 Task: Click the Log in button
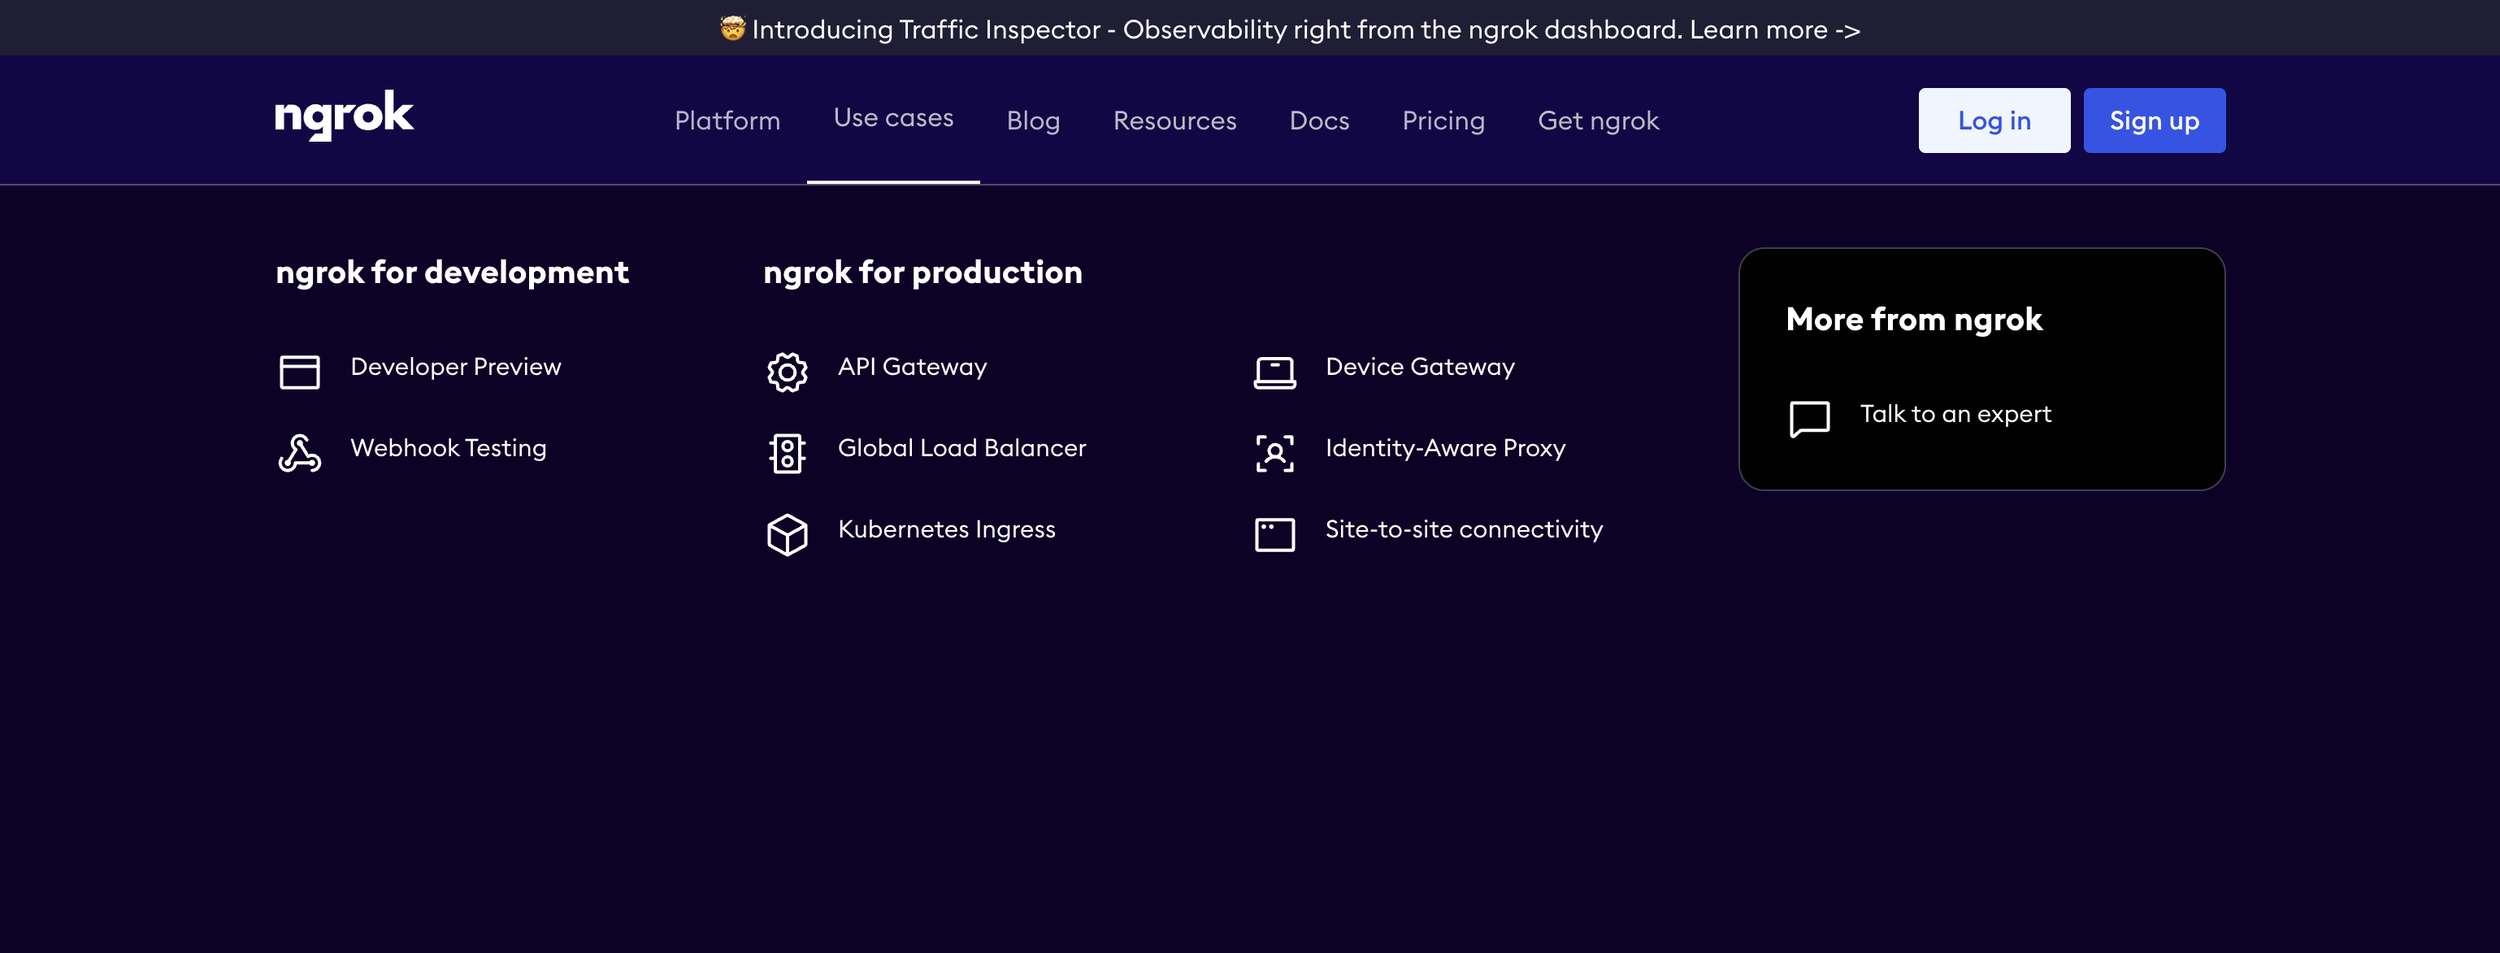(1994, 120)
